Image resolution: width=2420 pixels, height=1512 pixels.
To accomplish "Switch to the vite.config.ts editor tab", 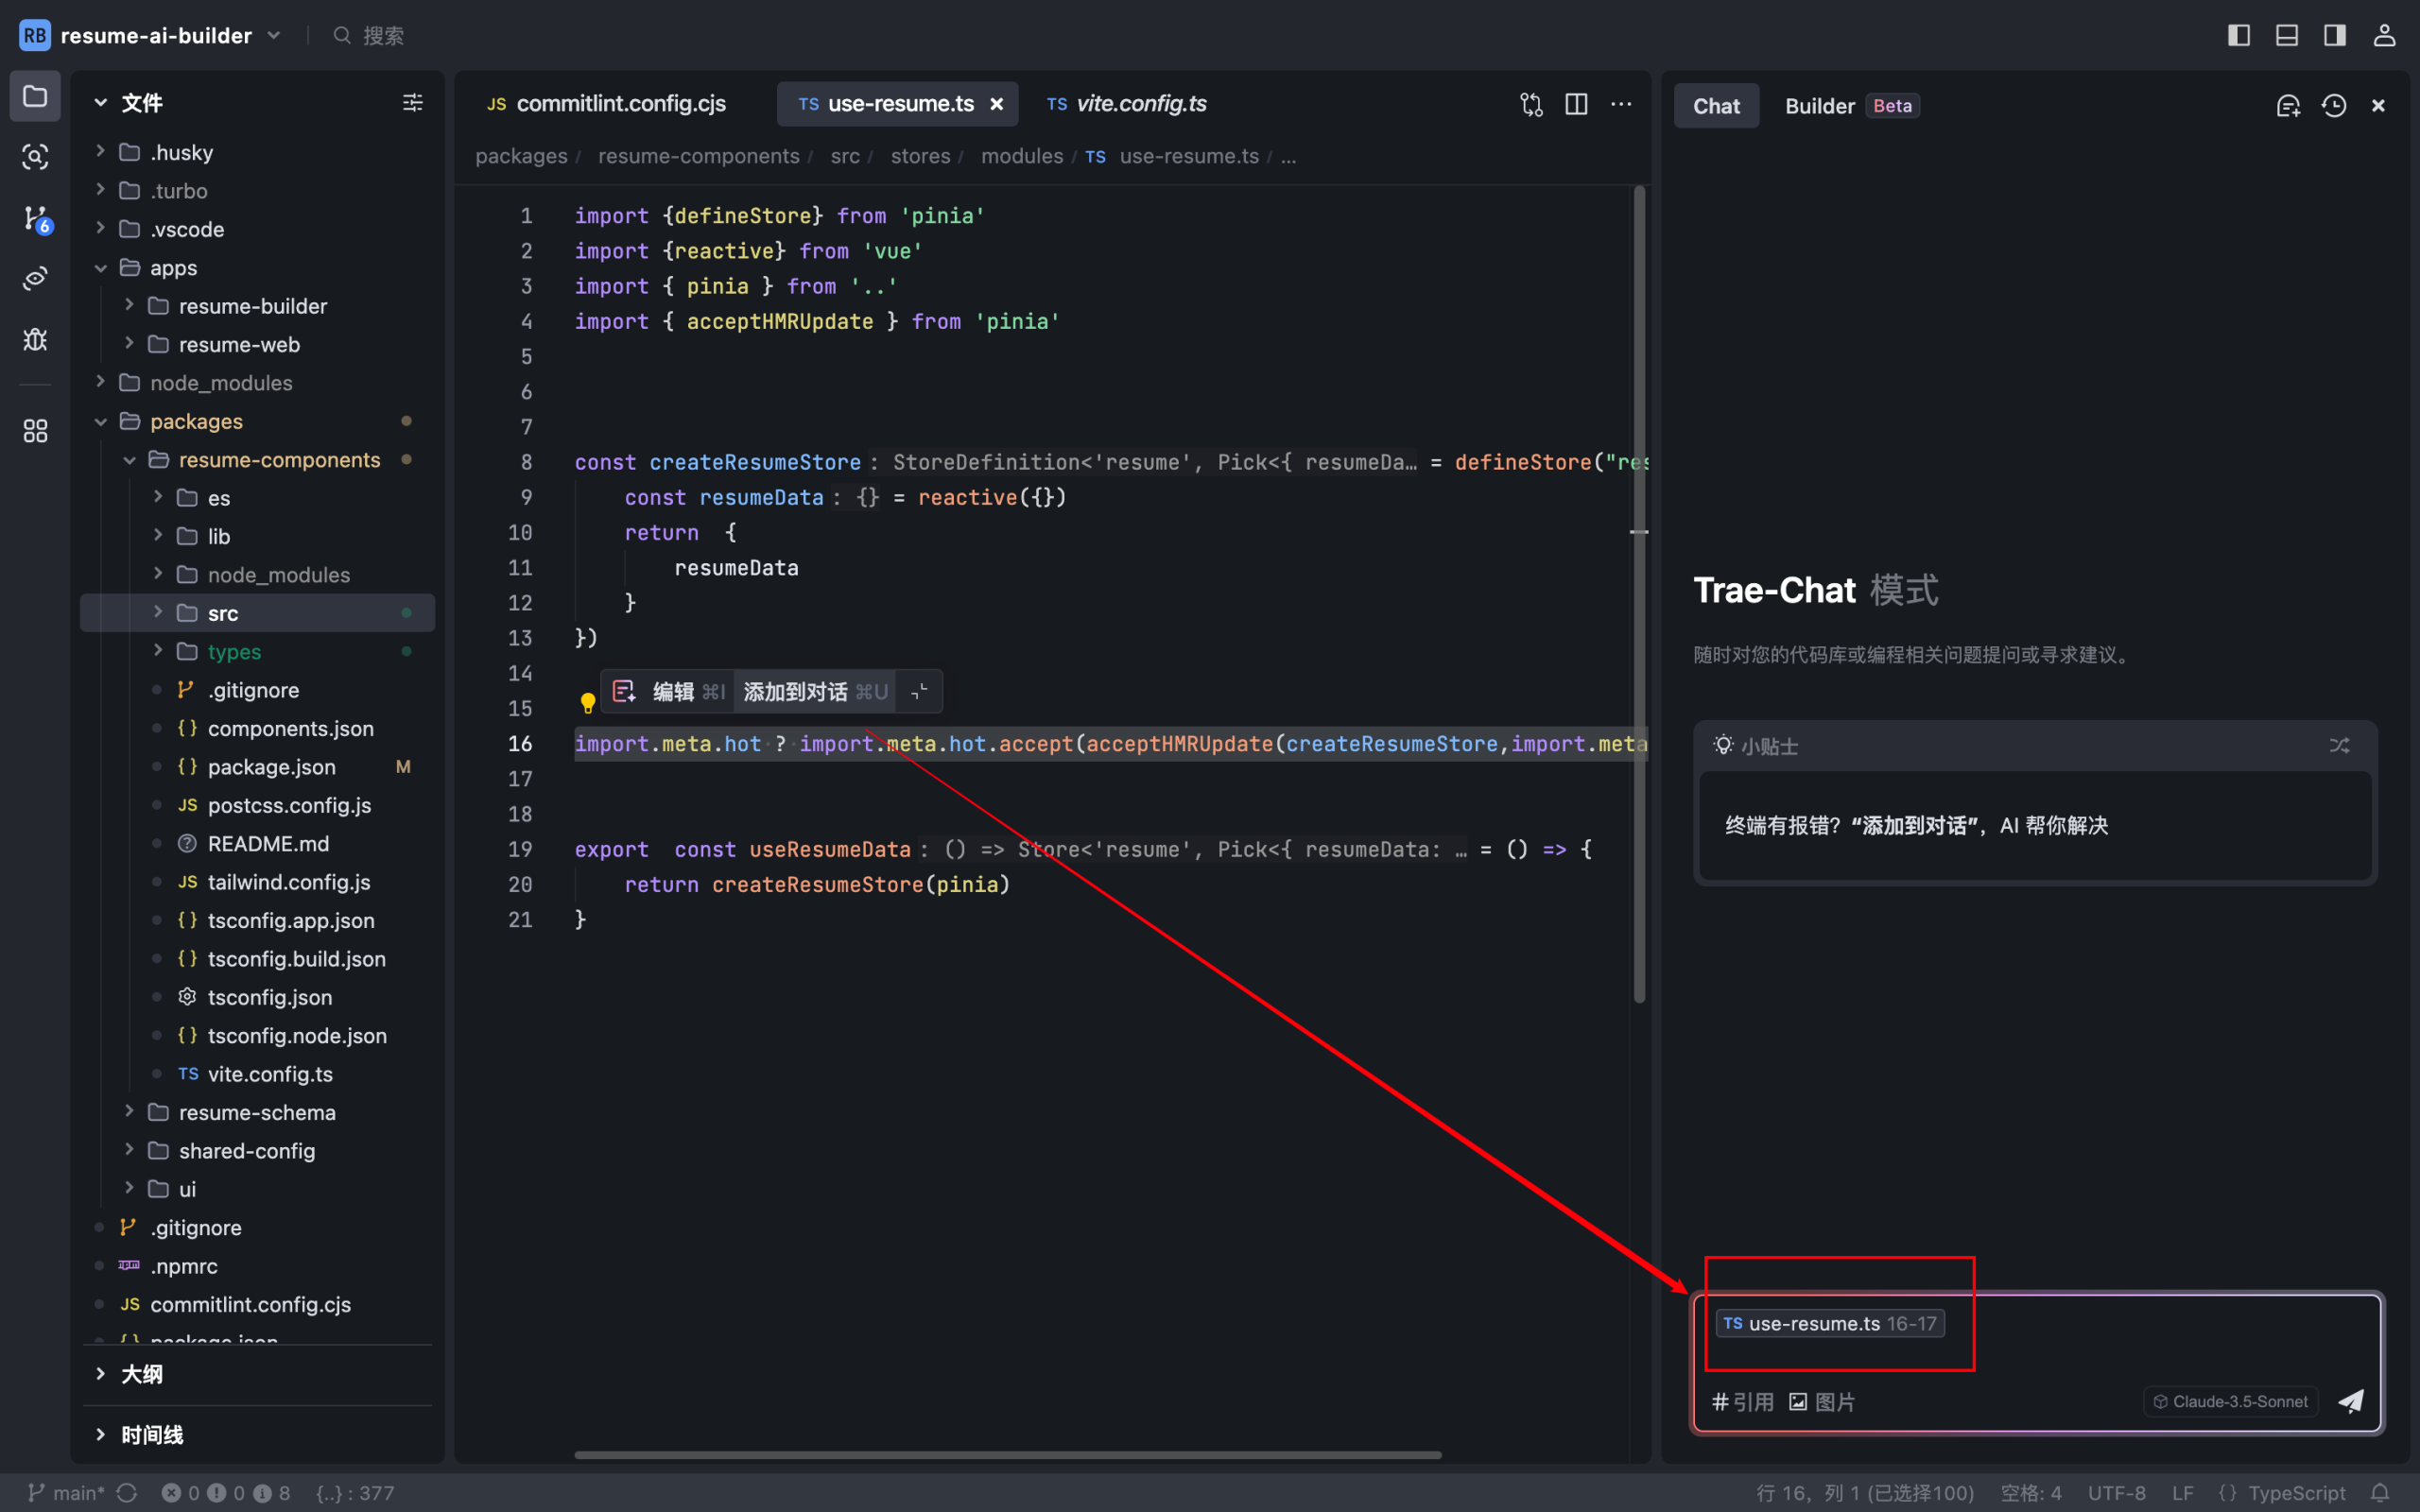I will pos(1127,104).
